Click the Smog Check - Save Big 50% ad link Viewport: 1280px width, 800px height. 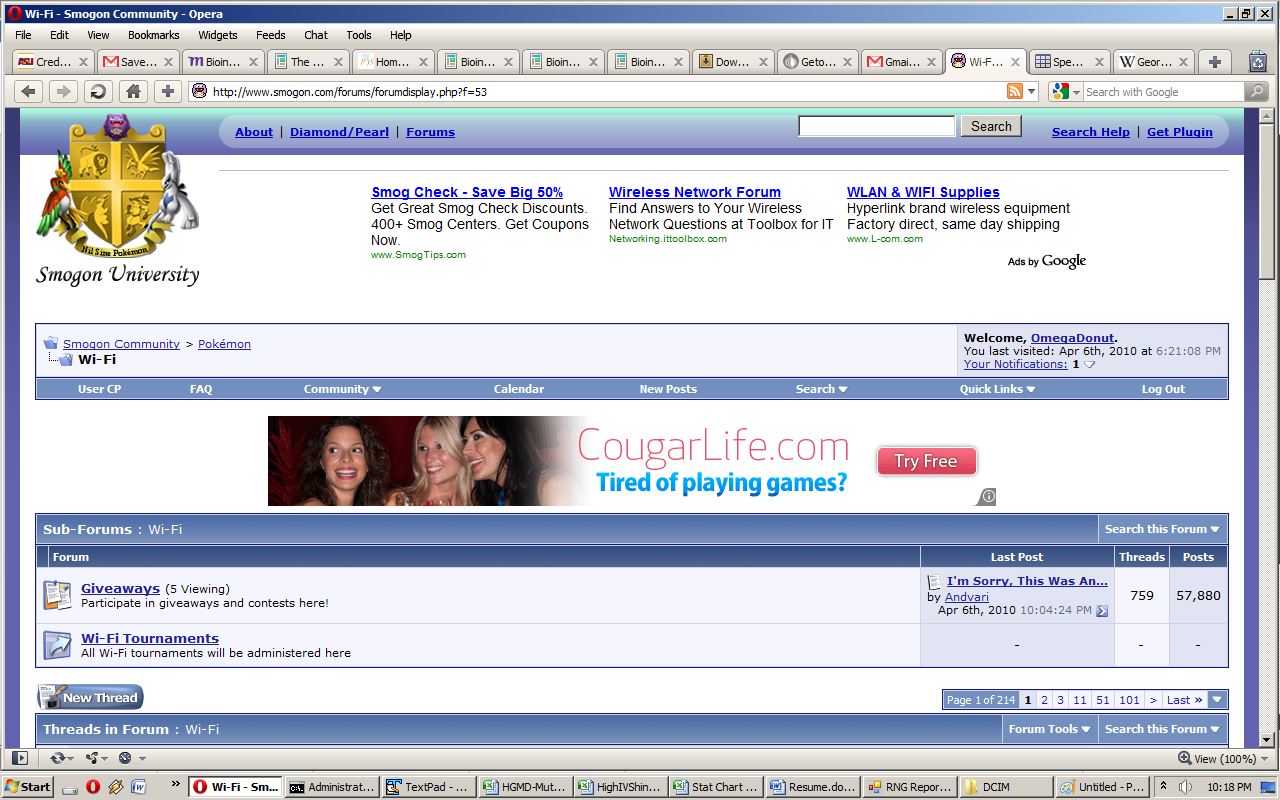(x=467, y=192)
